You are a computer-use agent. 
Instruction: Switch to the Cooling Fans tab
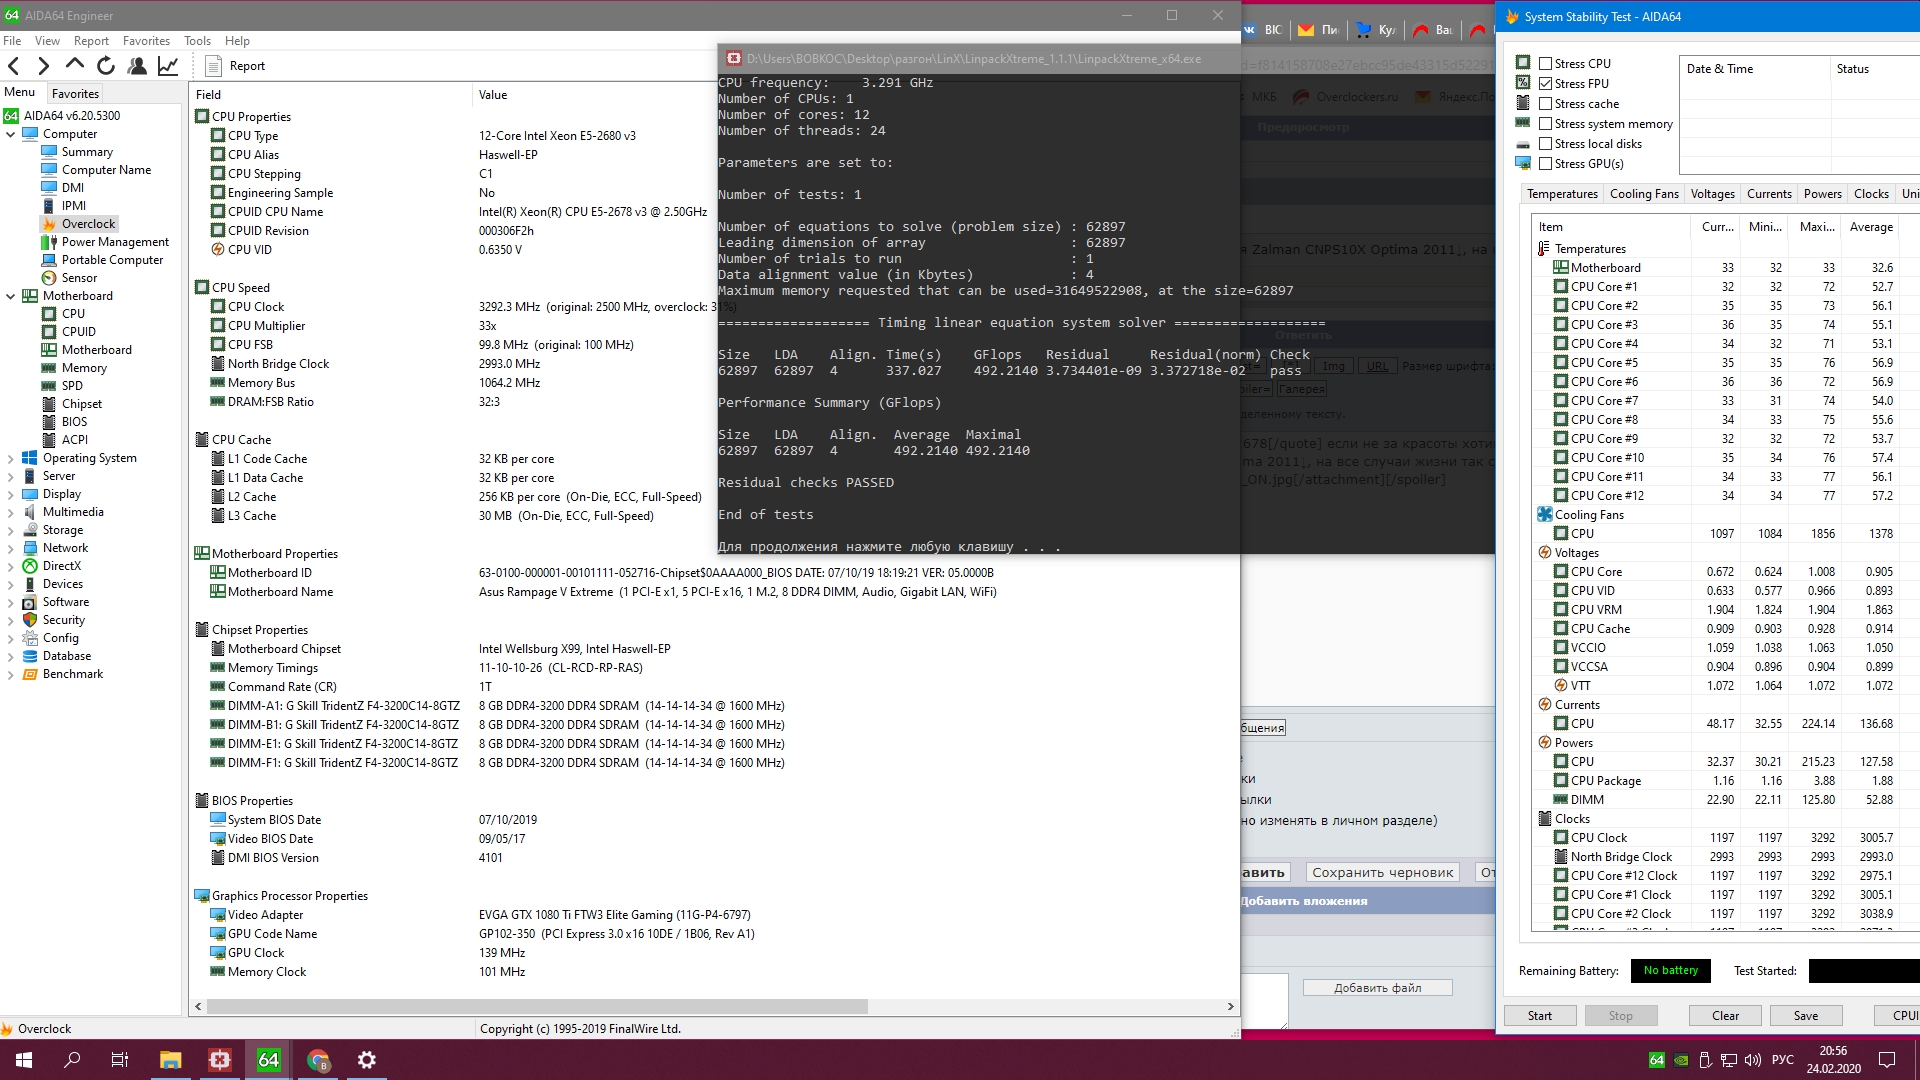(x=1643, y=194)
